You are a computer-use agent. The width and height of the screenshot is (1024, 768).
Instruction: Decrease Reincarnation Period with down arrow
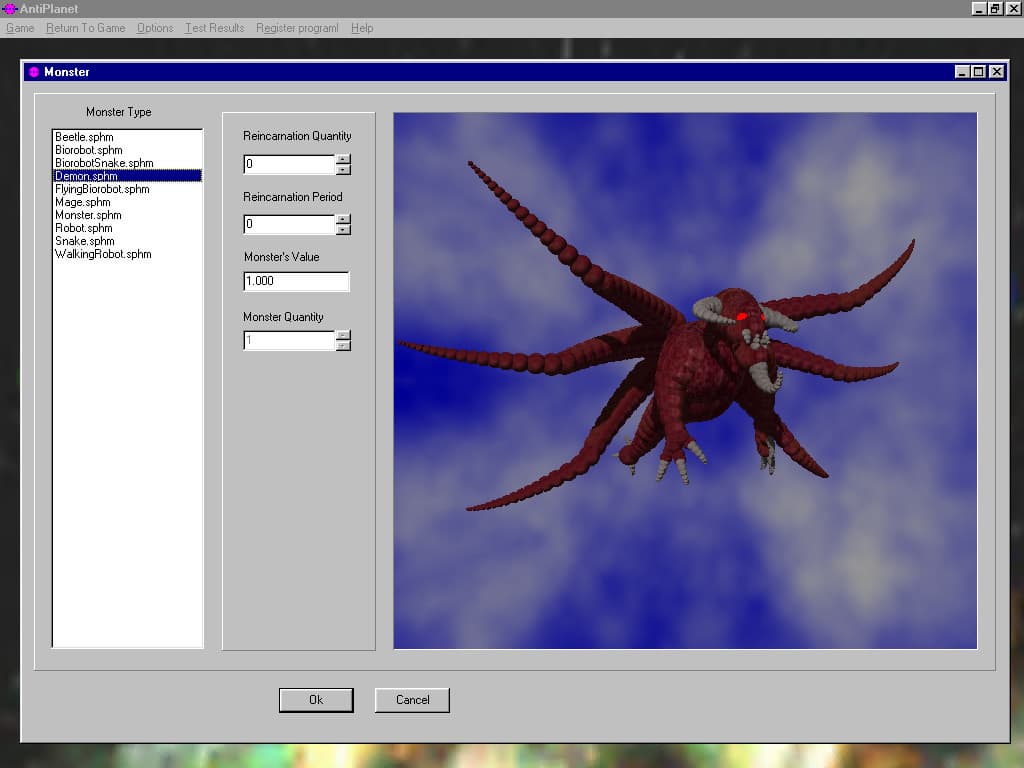344,229
